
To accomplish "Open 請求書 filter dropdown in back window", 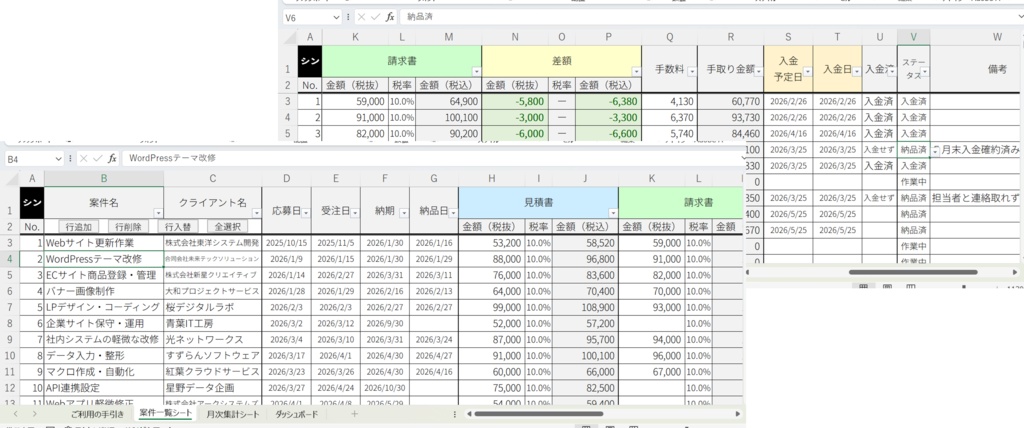I will [476, 71].
